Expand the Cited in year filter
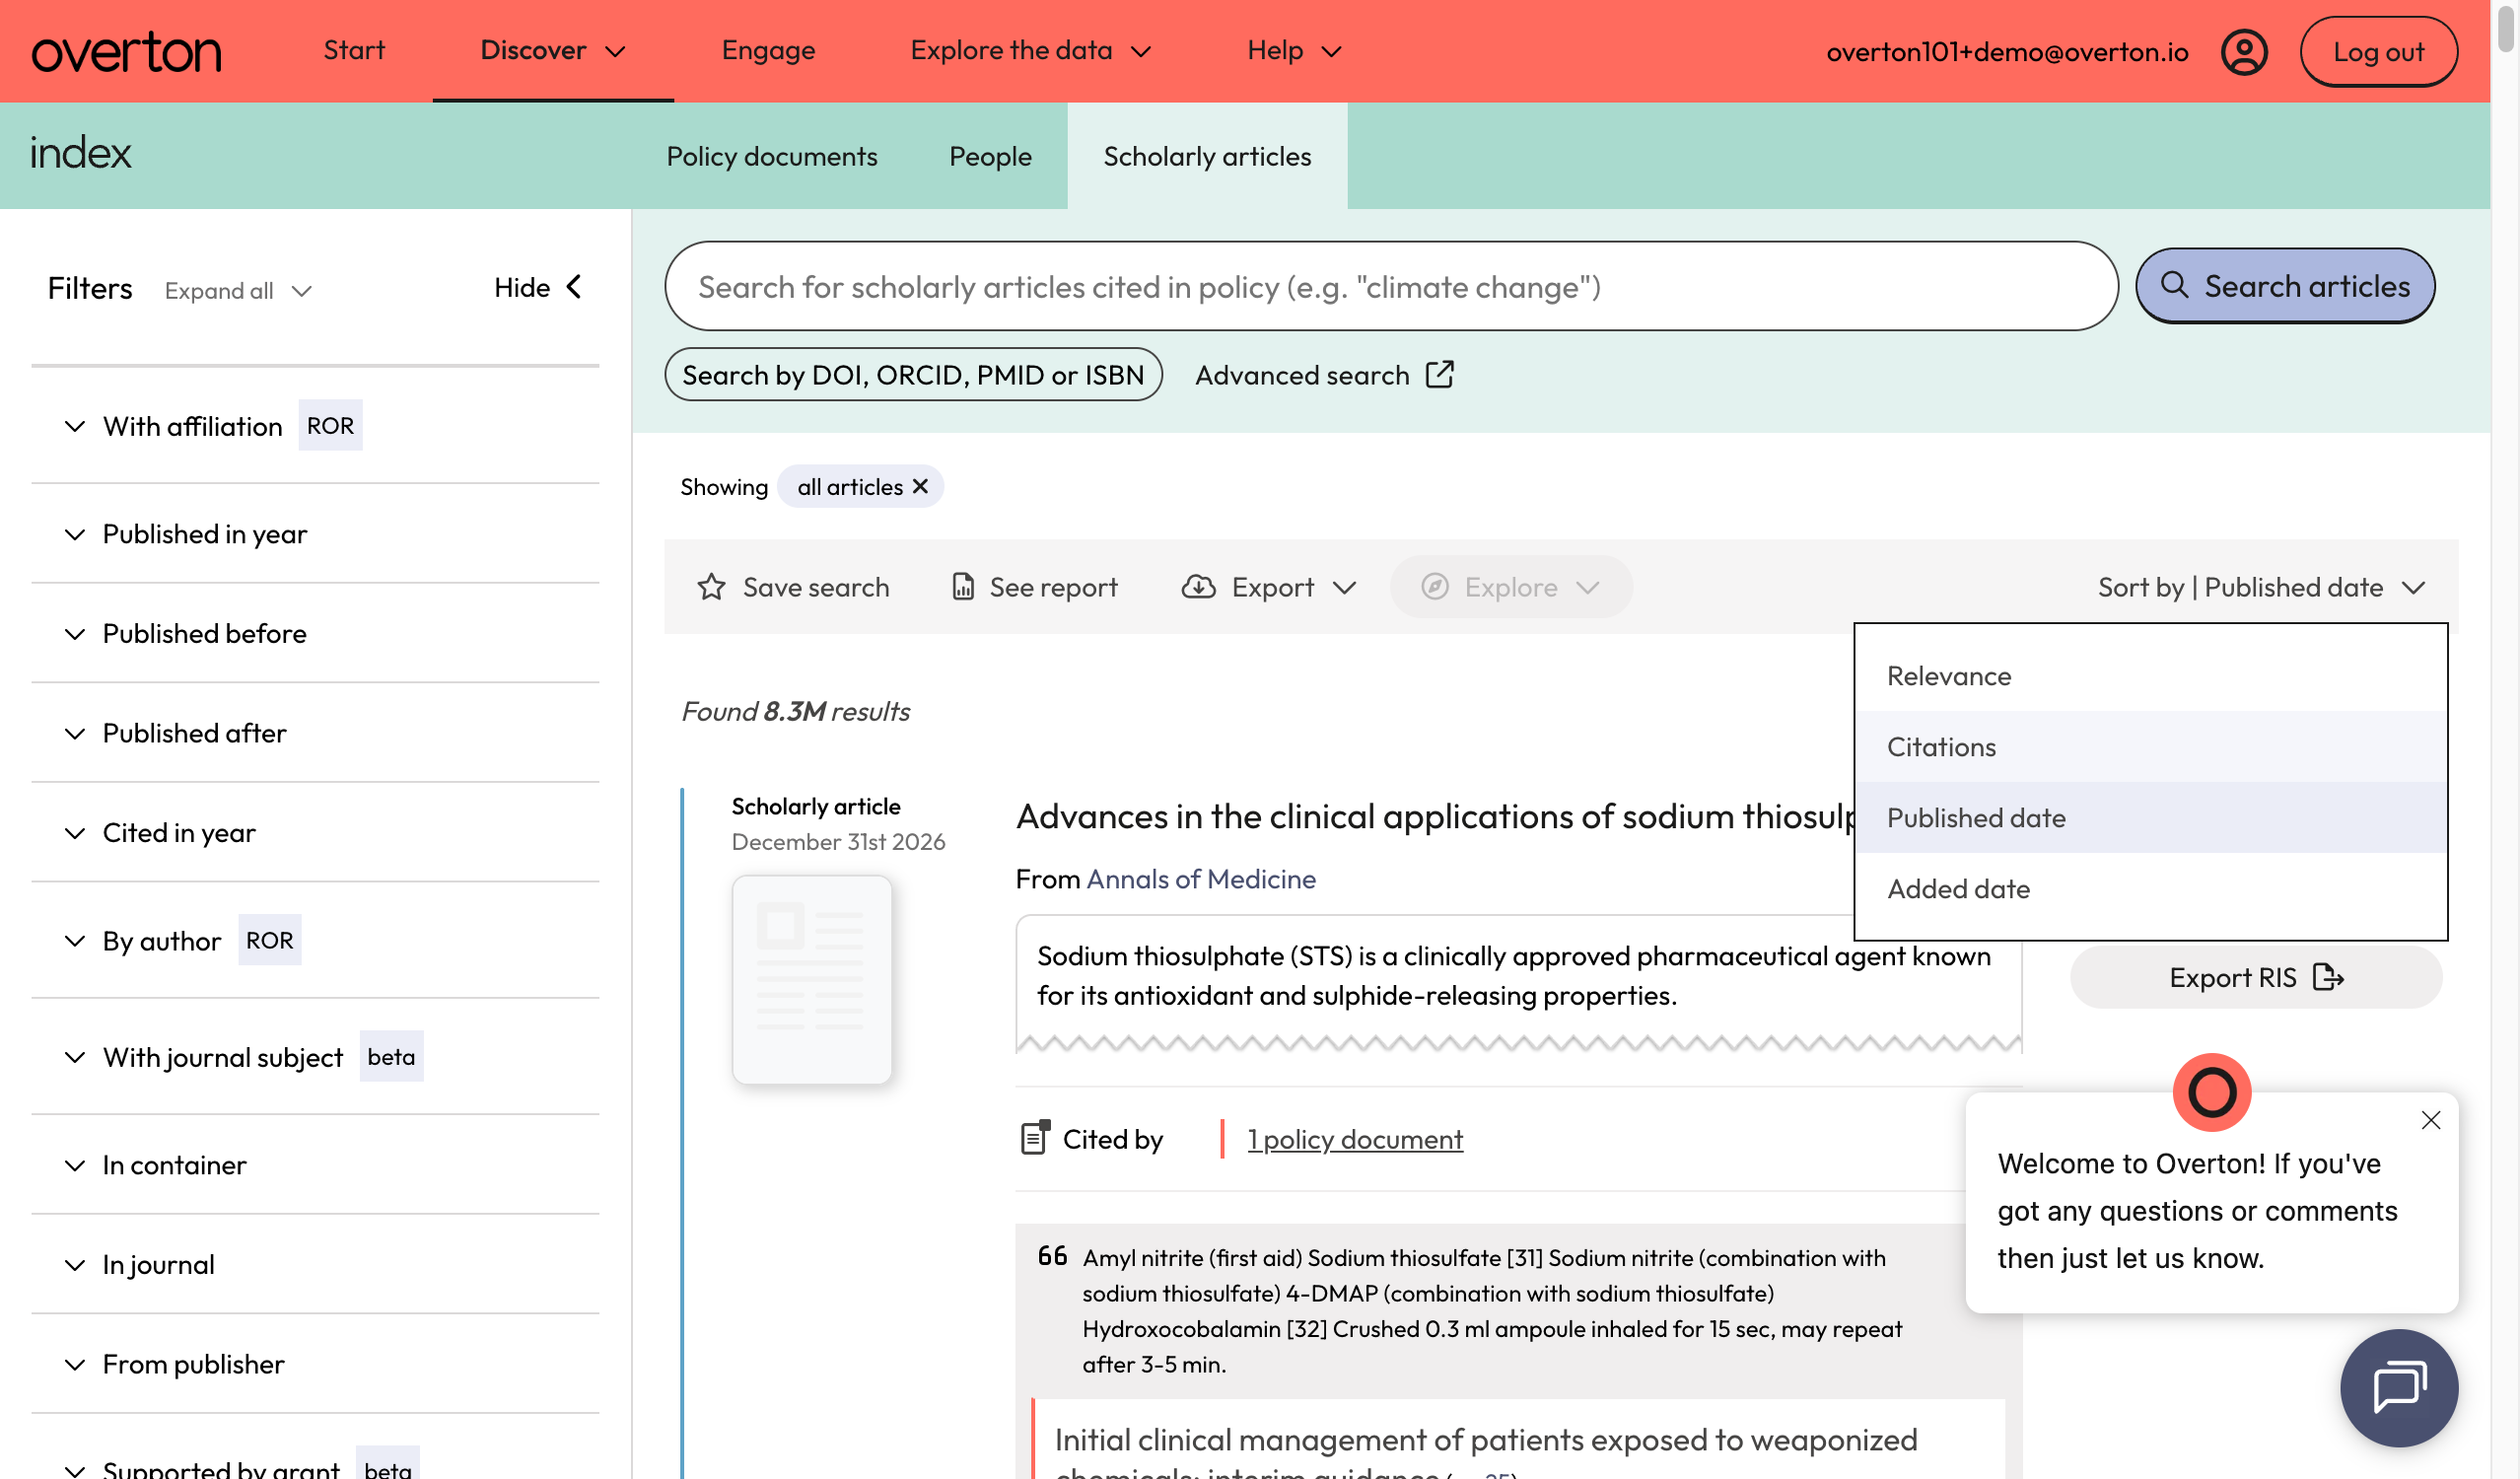The height and width of the screenshot is (1479, 2520). [x=315, y=832]
